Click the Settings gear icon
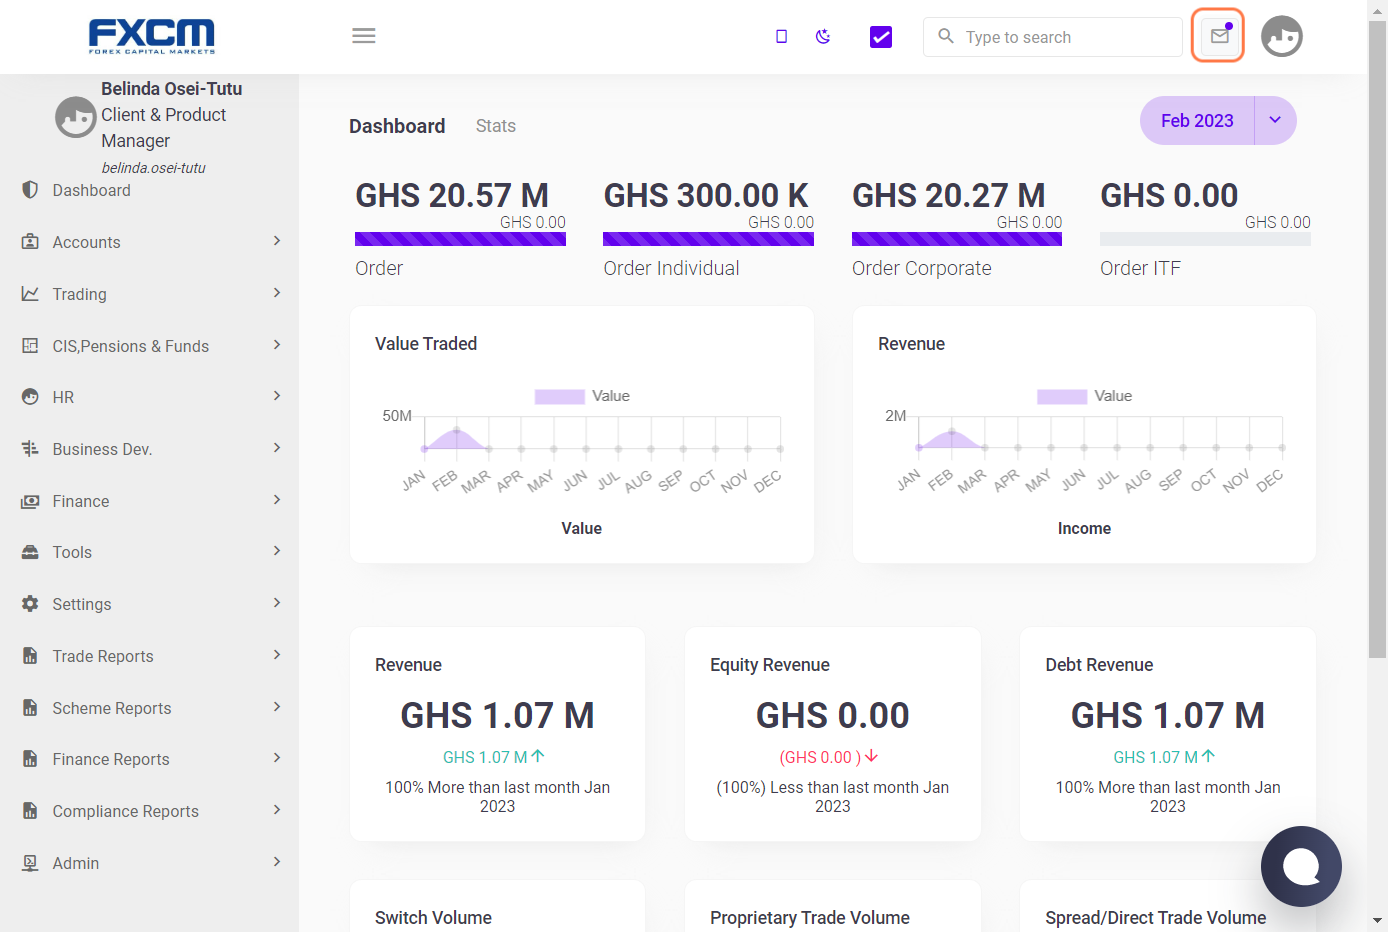 pos(30,604)
